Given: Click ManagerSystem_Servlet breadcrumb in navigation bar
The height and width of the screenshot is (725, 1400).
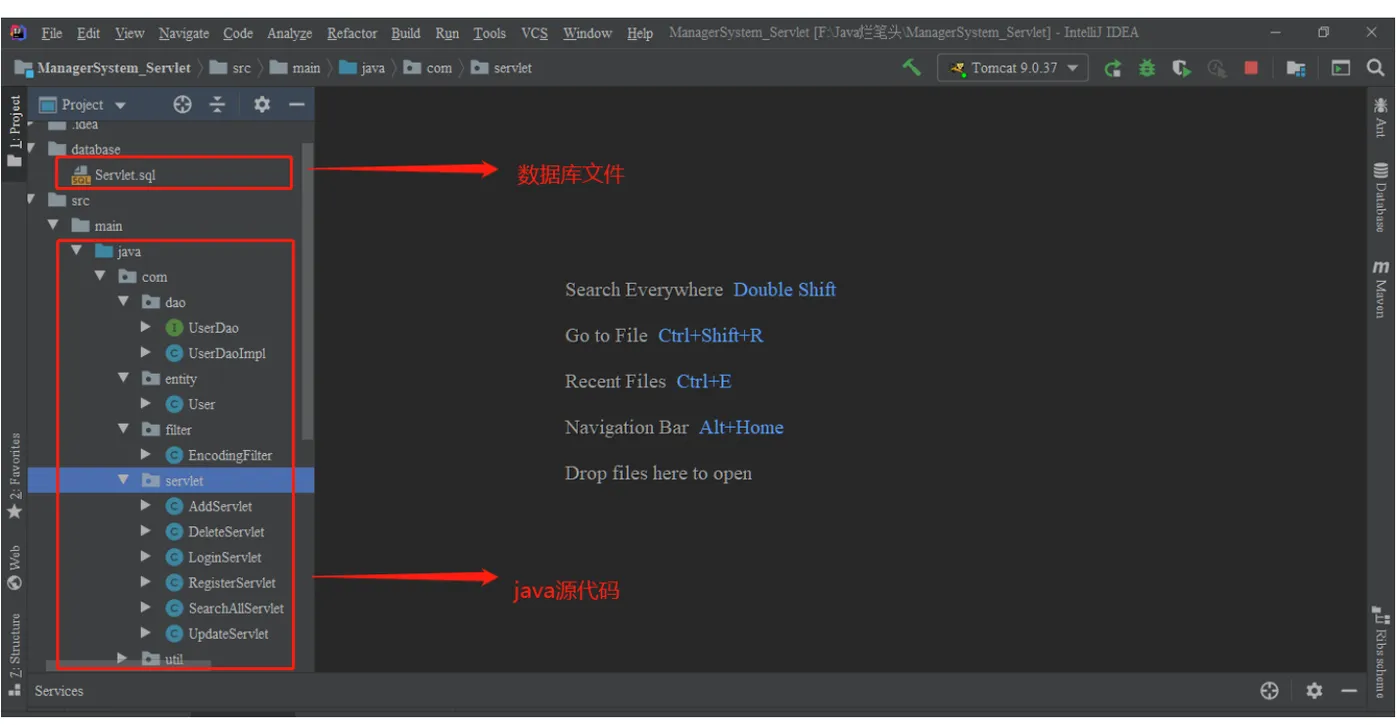Looking at the screenshot, I should [x=102, y=68].
